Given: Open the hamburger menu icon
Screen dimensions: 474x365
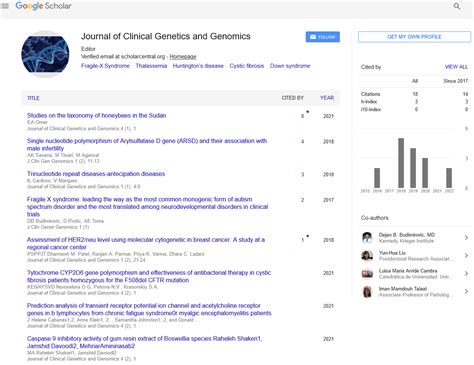Looking at the screenshot, I should tap(5, 6).
